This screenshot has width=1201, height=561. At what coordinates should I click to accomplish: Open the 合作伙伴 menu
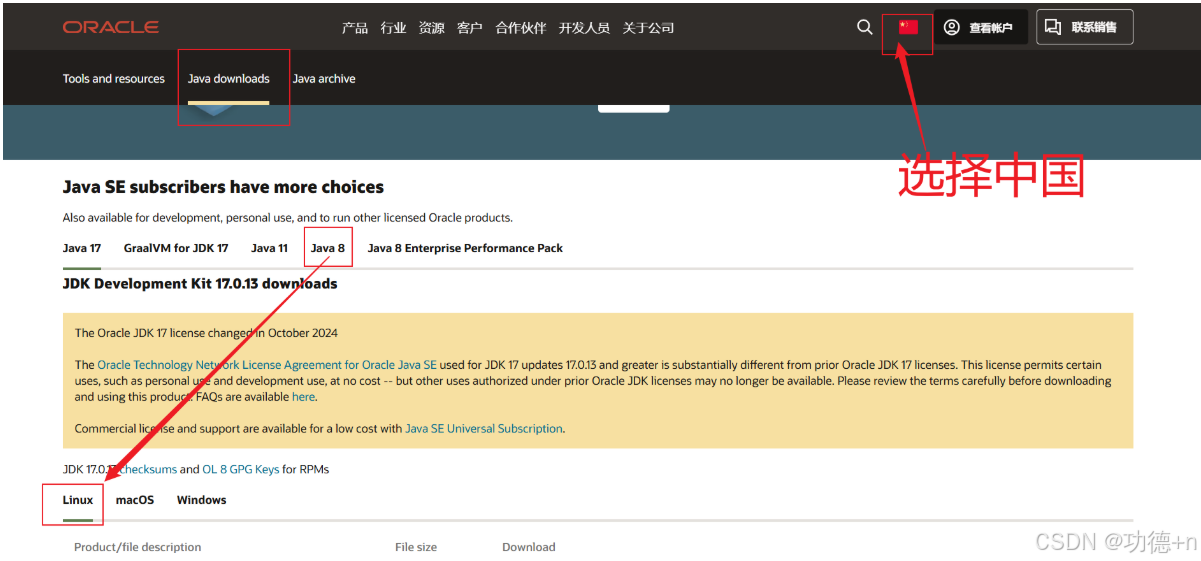click(521, 28)
